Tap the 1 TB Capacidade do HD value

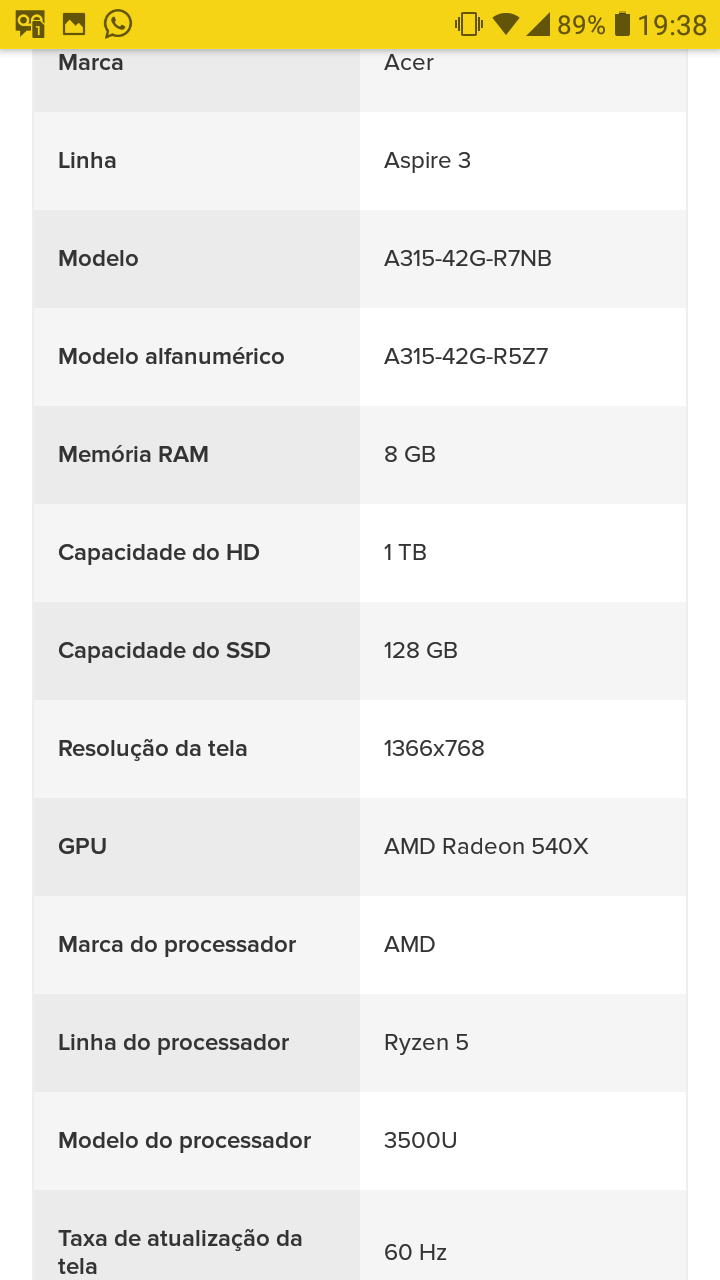coord(405,553)
